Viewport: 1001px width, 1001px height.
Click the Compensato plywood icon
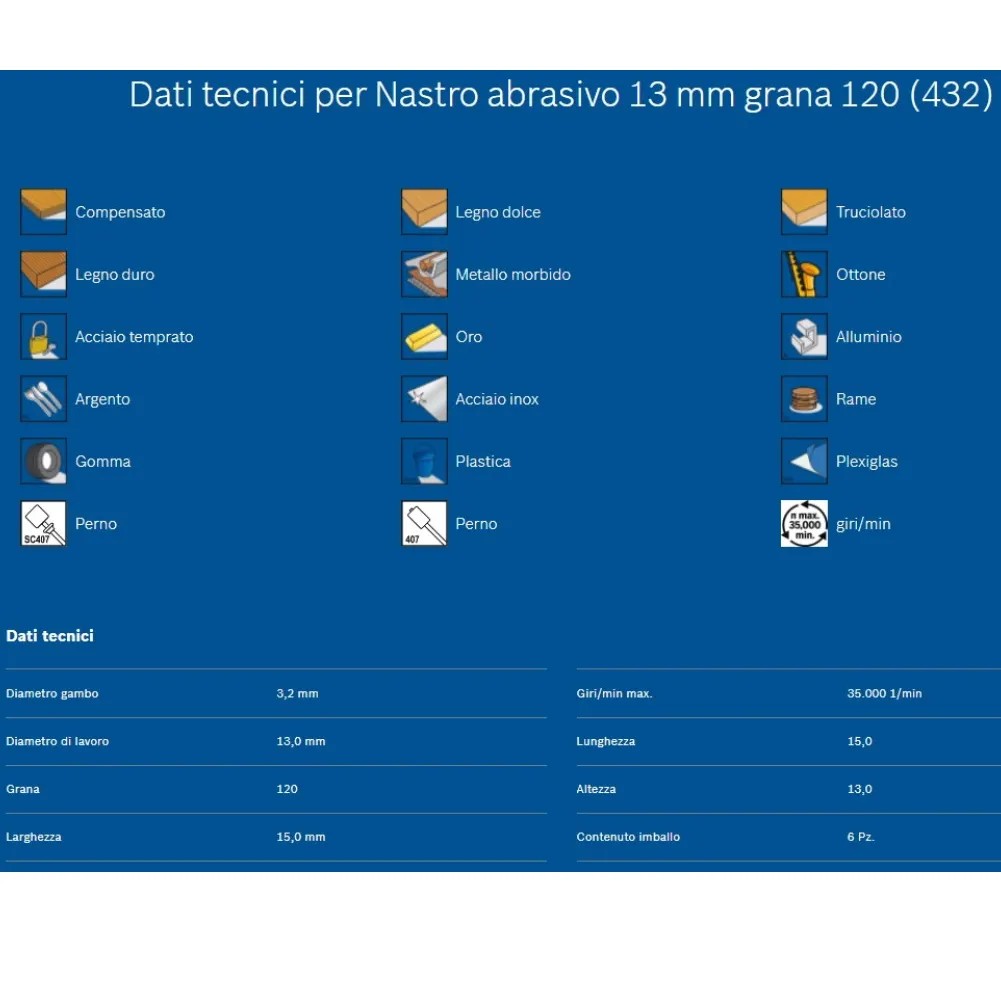point(43,212)
